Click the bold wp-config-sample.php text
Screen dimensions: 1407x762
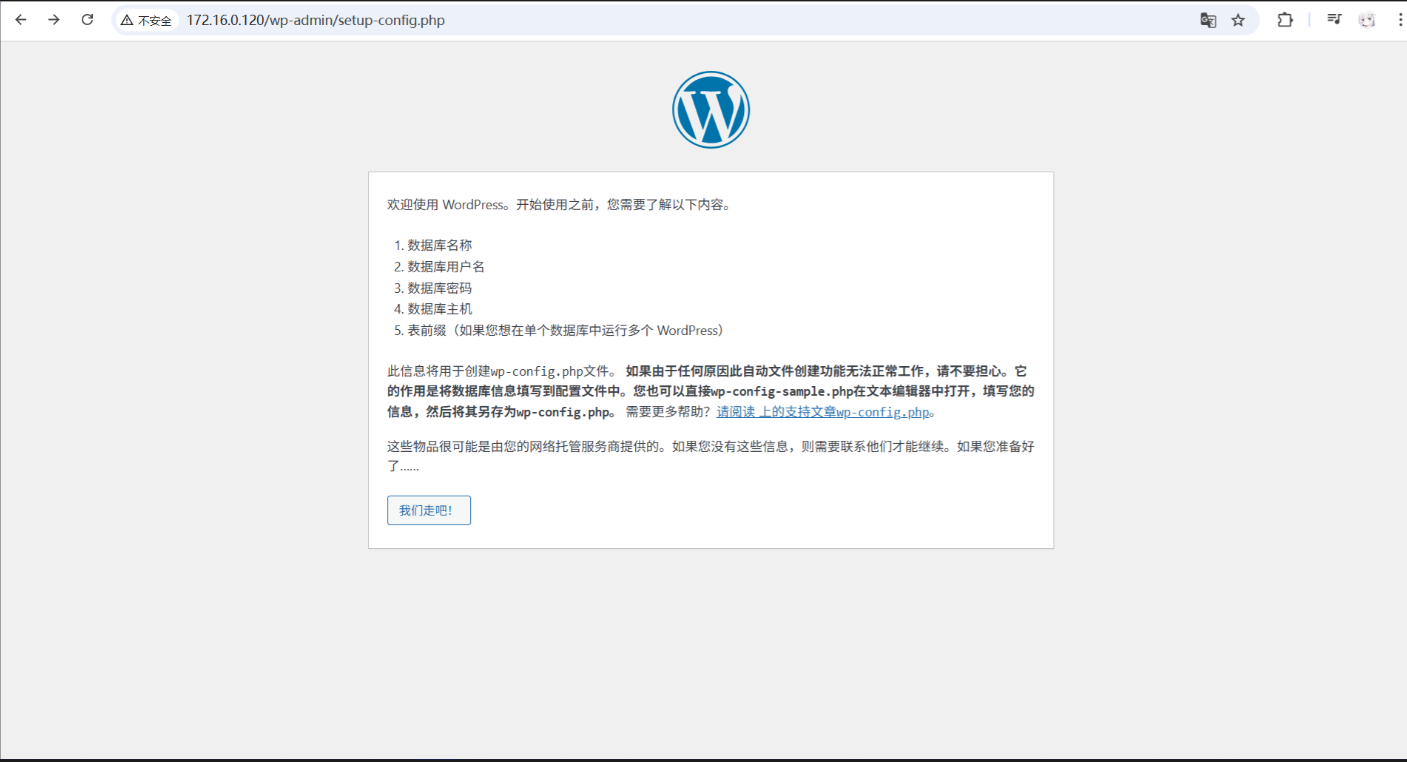pos(782,391)
